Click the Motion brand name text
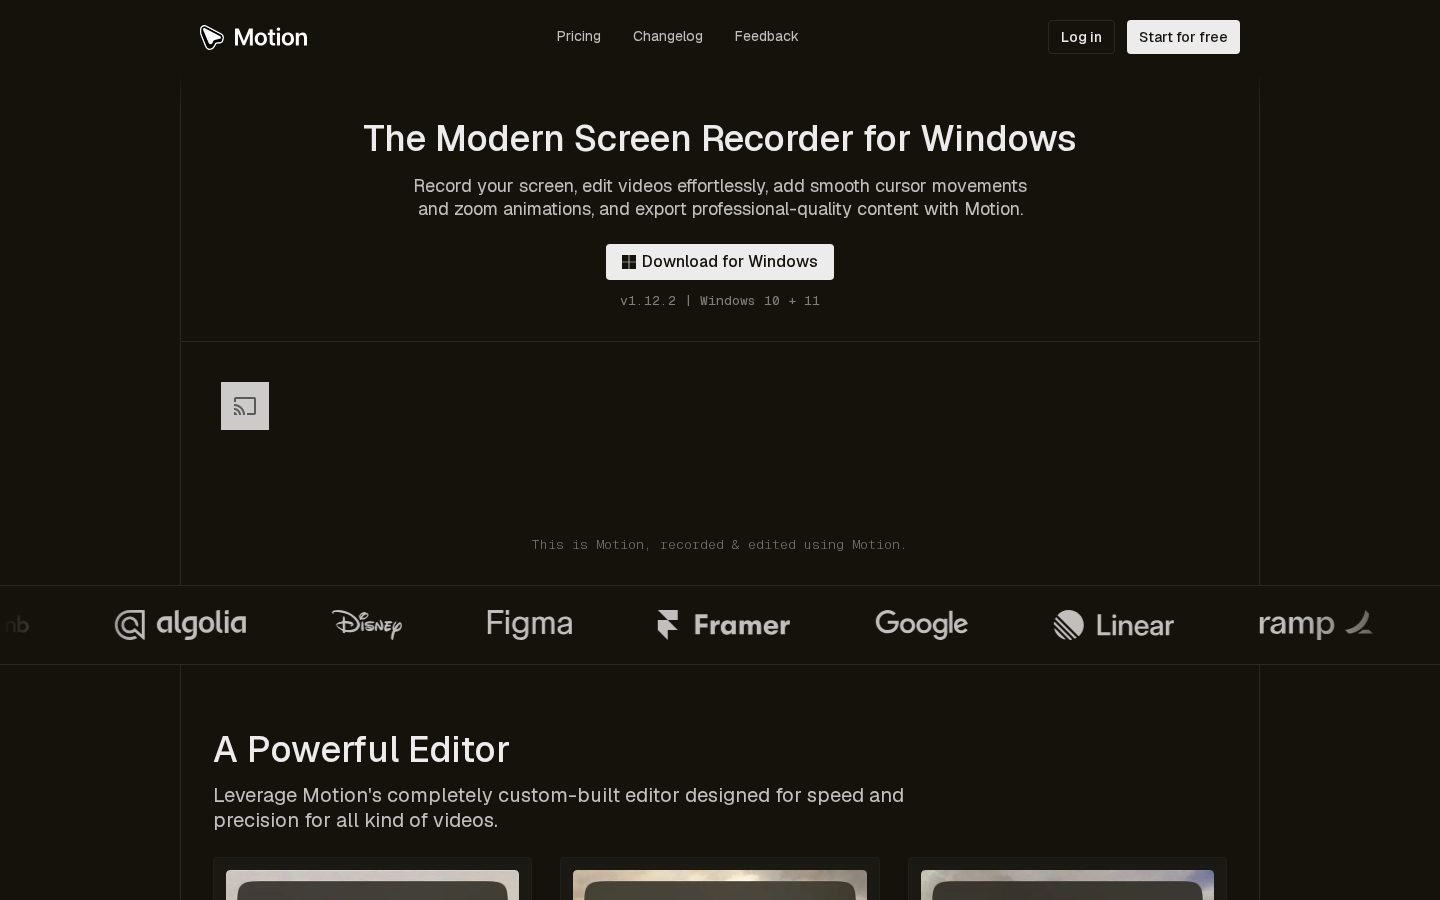This screenshot has width=1440, height=900. click(270, 37)
